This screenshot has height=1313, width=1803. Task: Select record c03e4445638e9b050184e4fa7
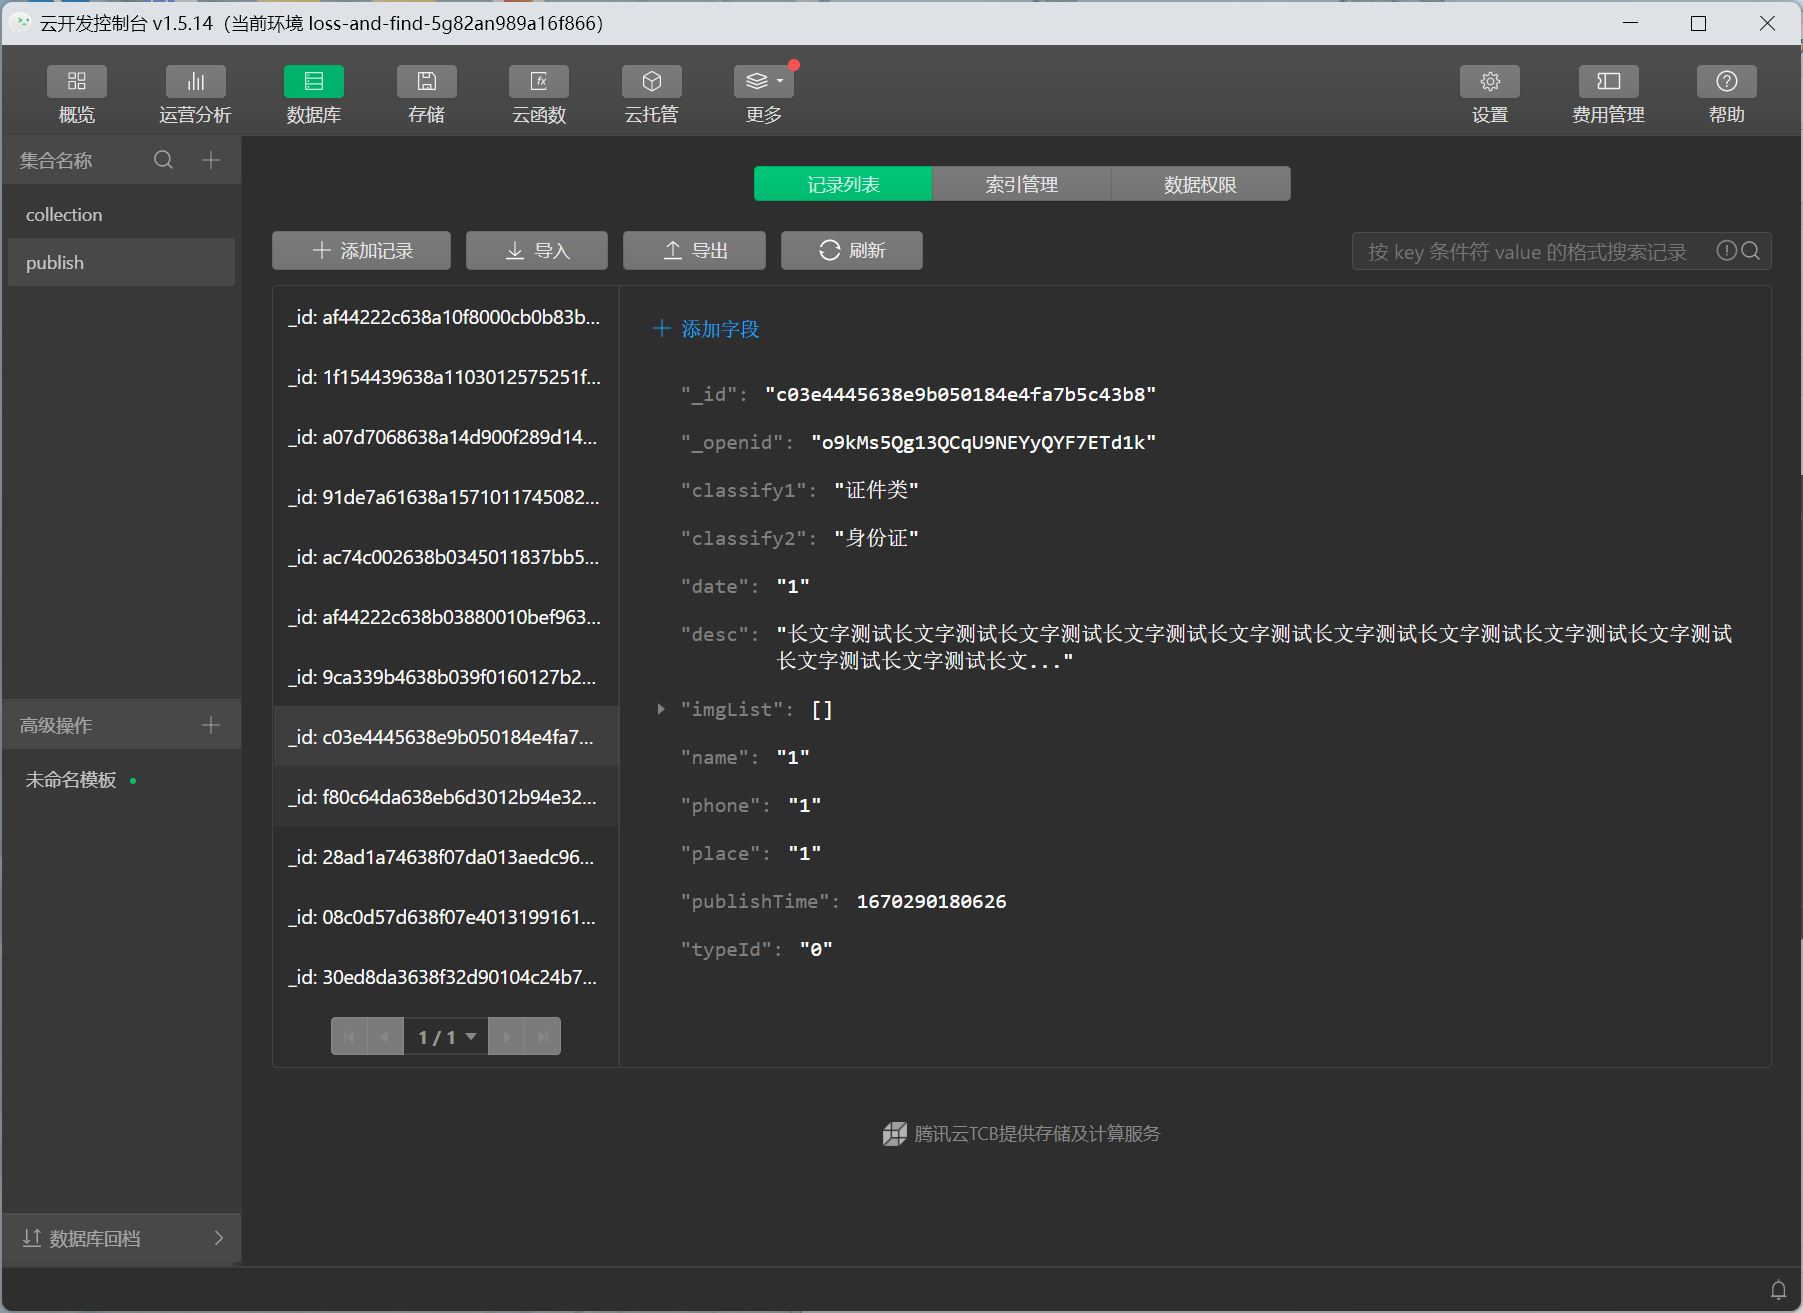click(446, 737)
